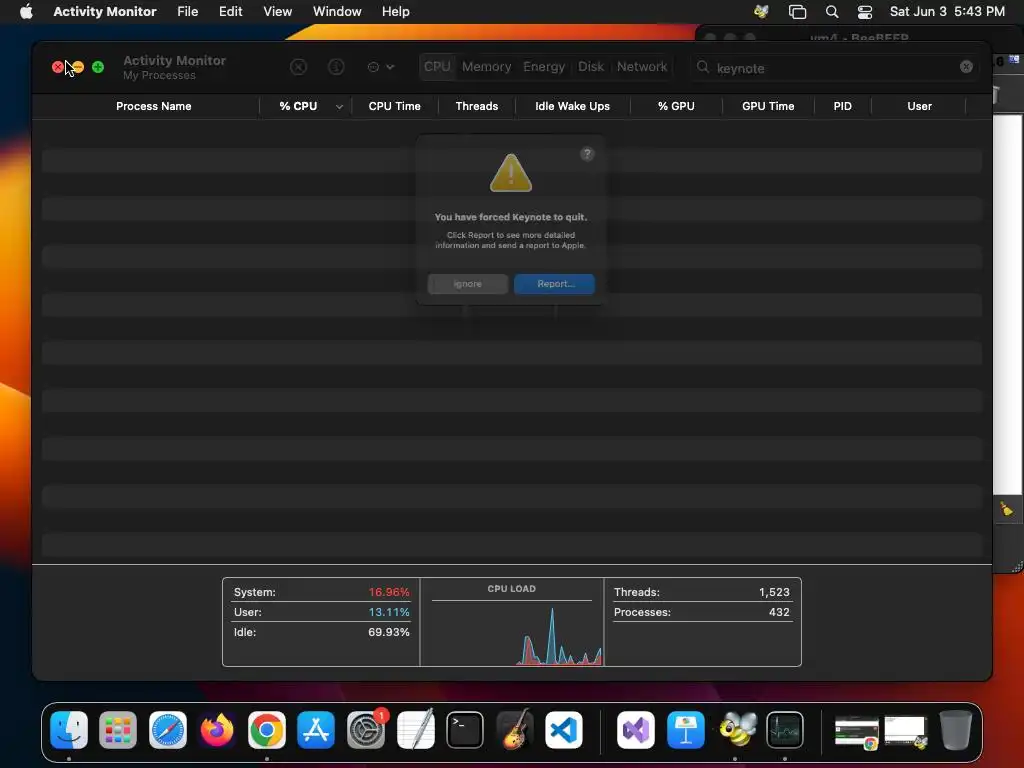Screen dimensions: 1024x768
Task: Click the stop process toolbar icon
Action: click(x=298, y=67)
